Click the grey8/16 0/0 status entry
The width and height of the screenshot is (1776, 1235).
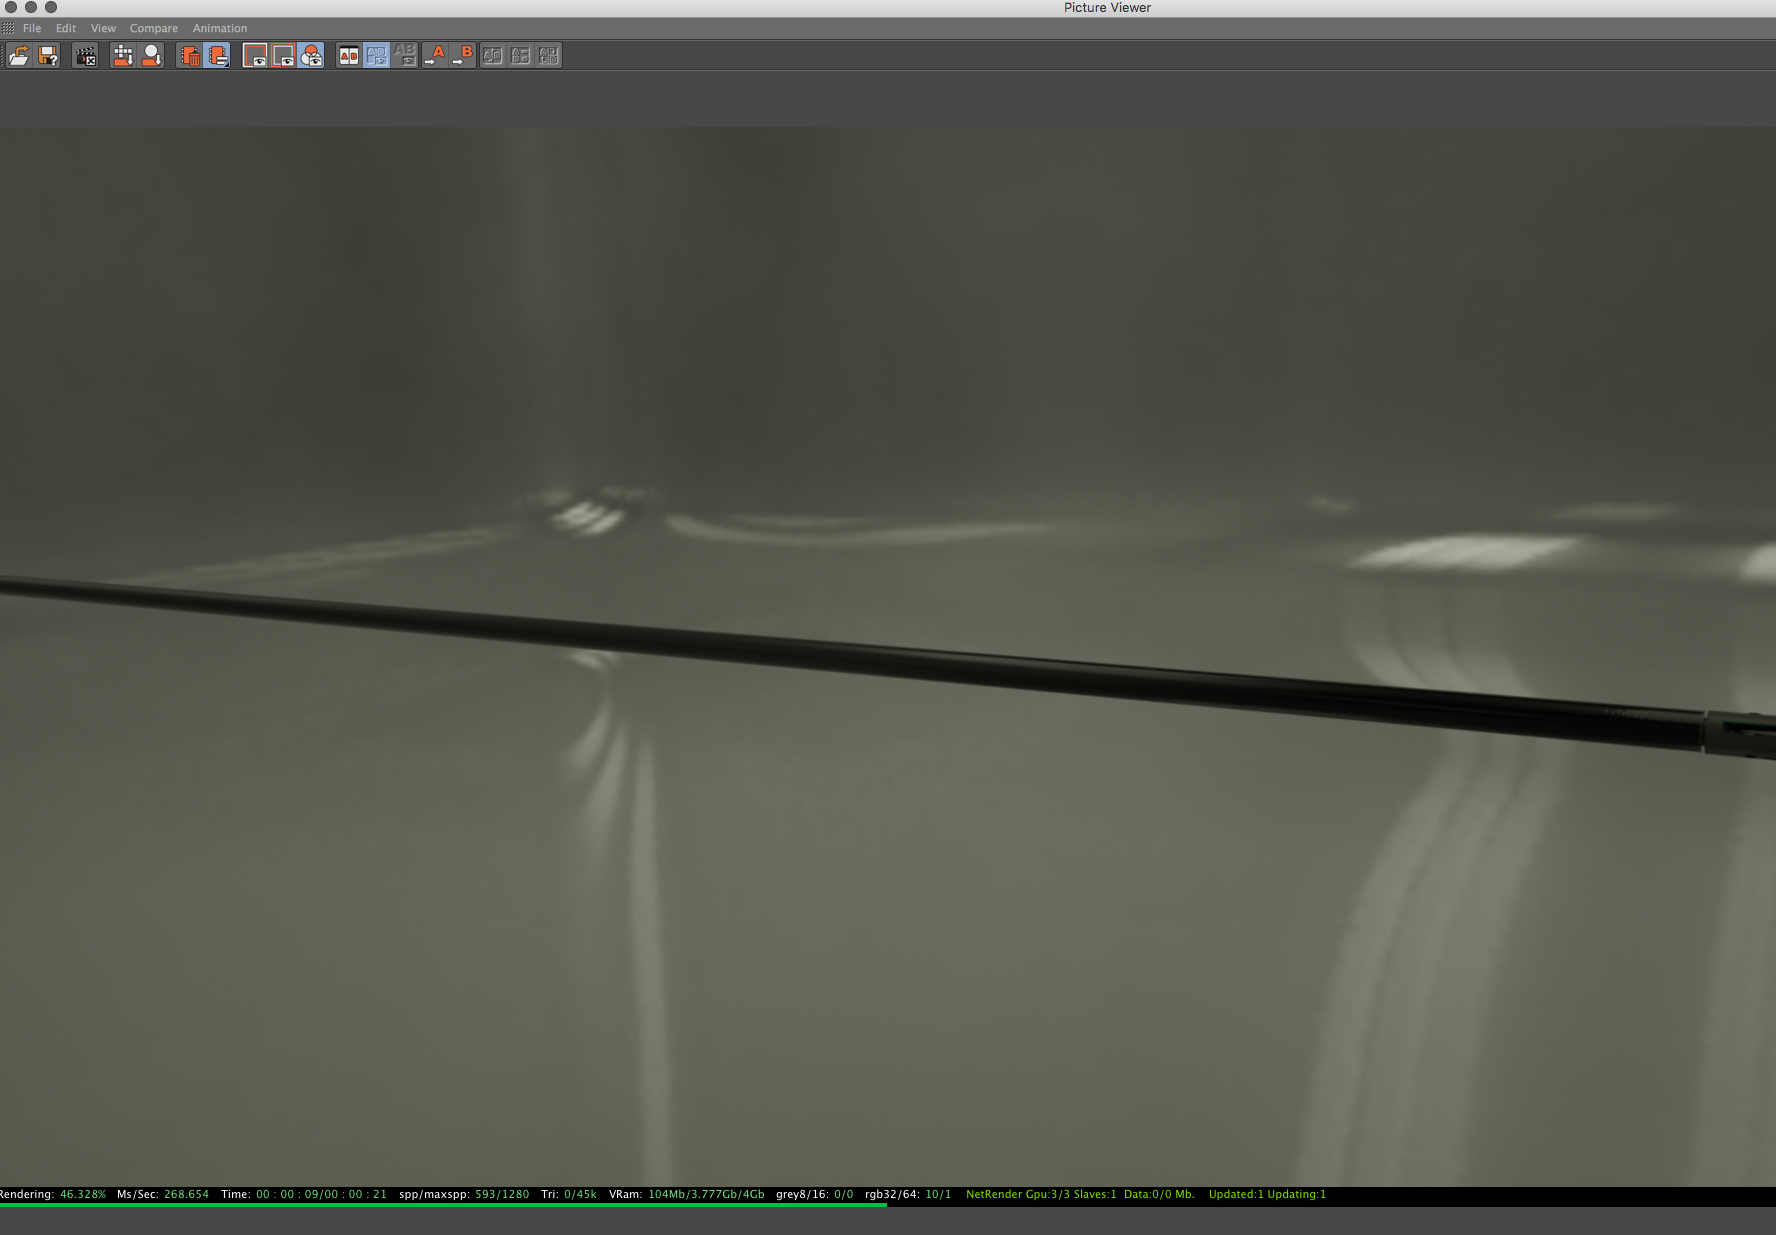pos(815,1194)
